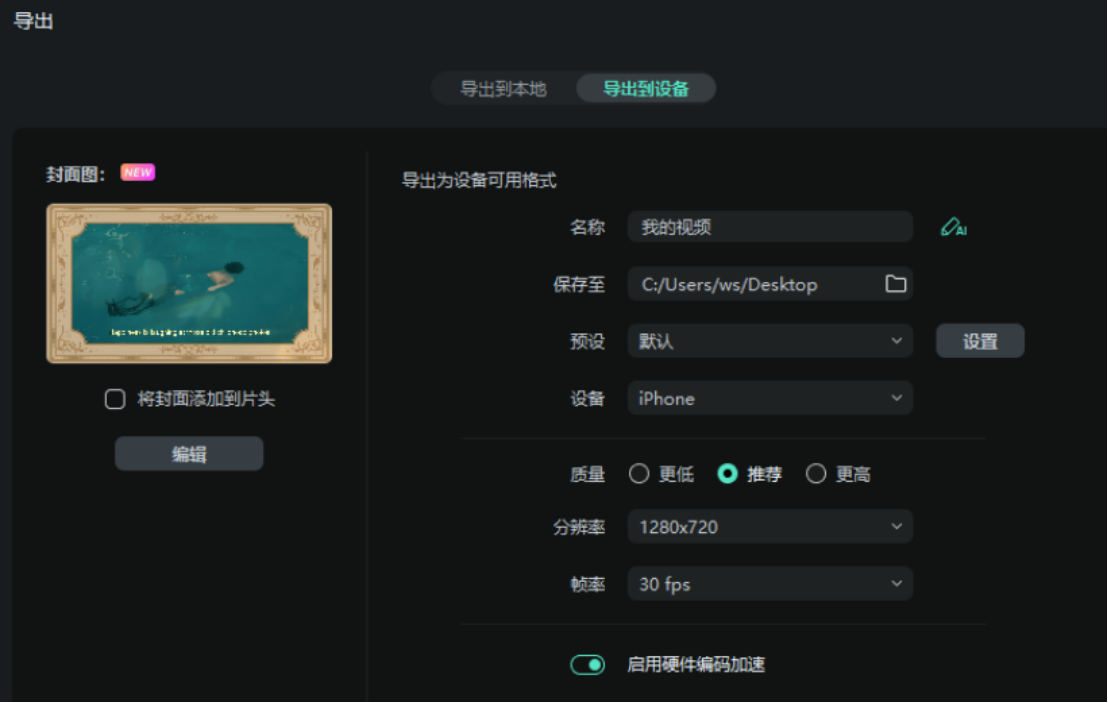Disable the 启用硬件编码加速 switch
The height and width of the screenshot is (703, 1108).
[587, 664]
